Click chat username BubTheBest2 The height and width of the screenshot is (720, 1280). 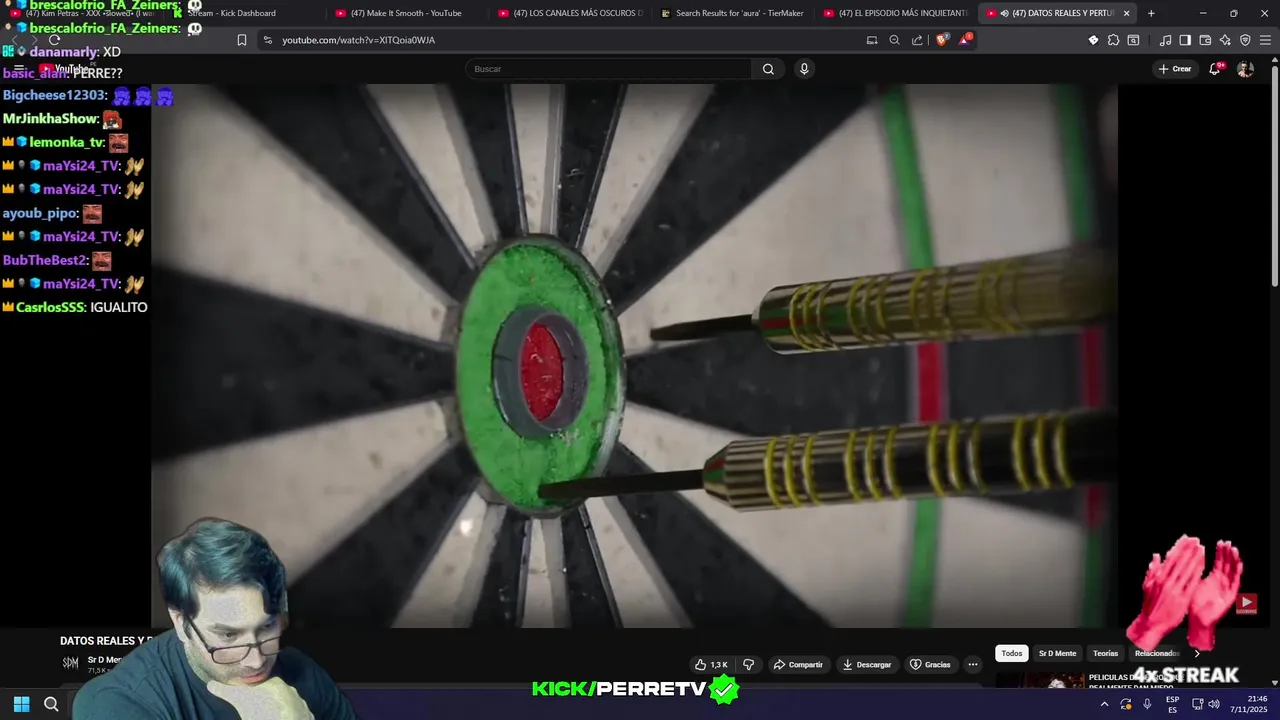[x=45, y=260]
